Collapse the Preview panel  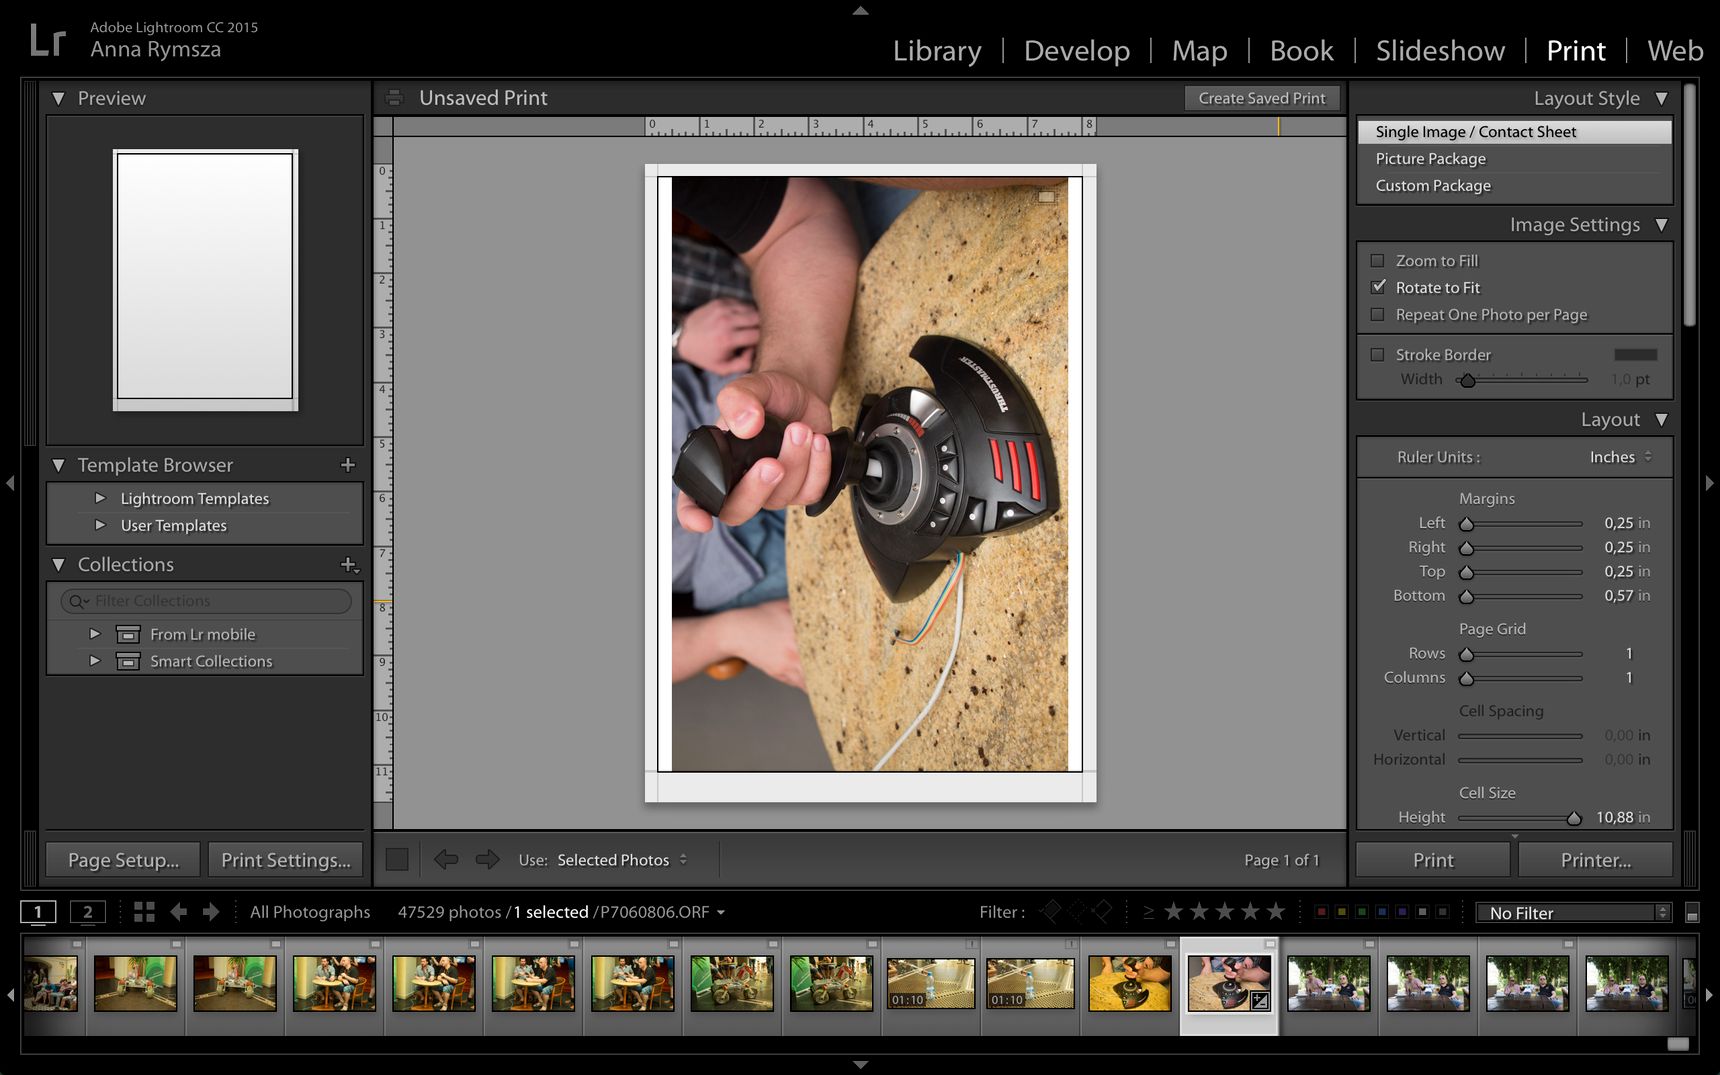pyautogui.click(x=58, y=98)
